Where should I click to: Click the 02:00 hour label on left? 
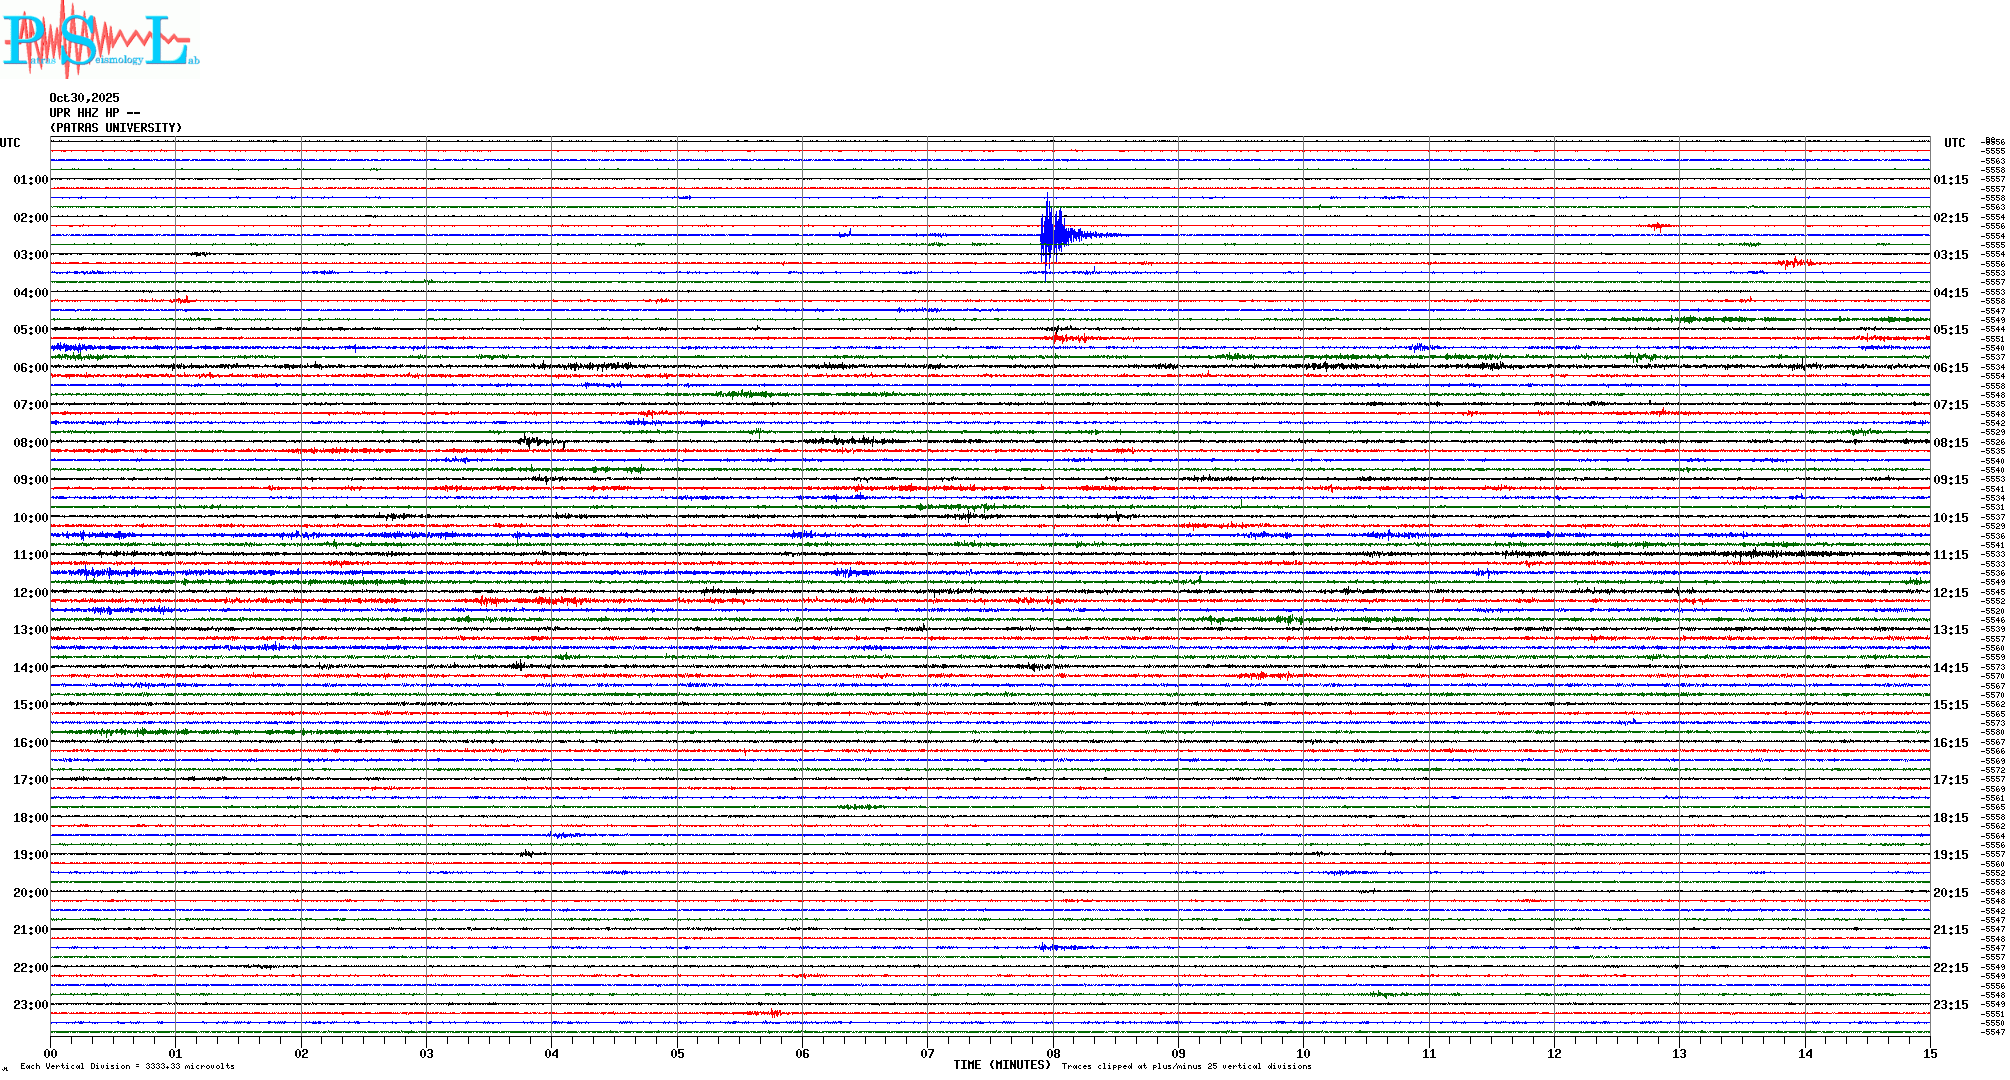pos(30,218)
